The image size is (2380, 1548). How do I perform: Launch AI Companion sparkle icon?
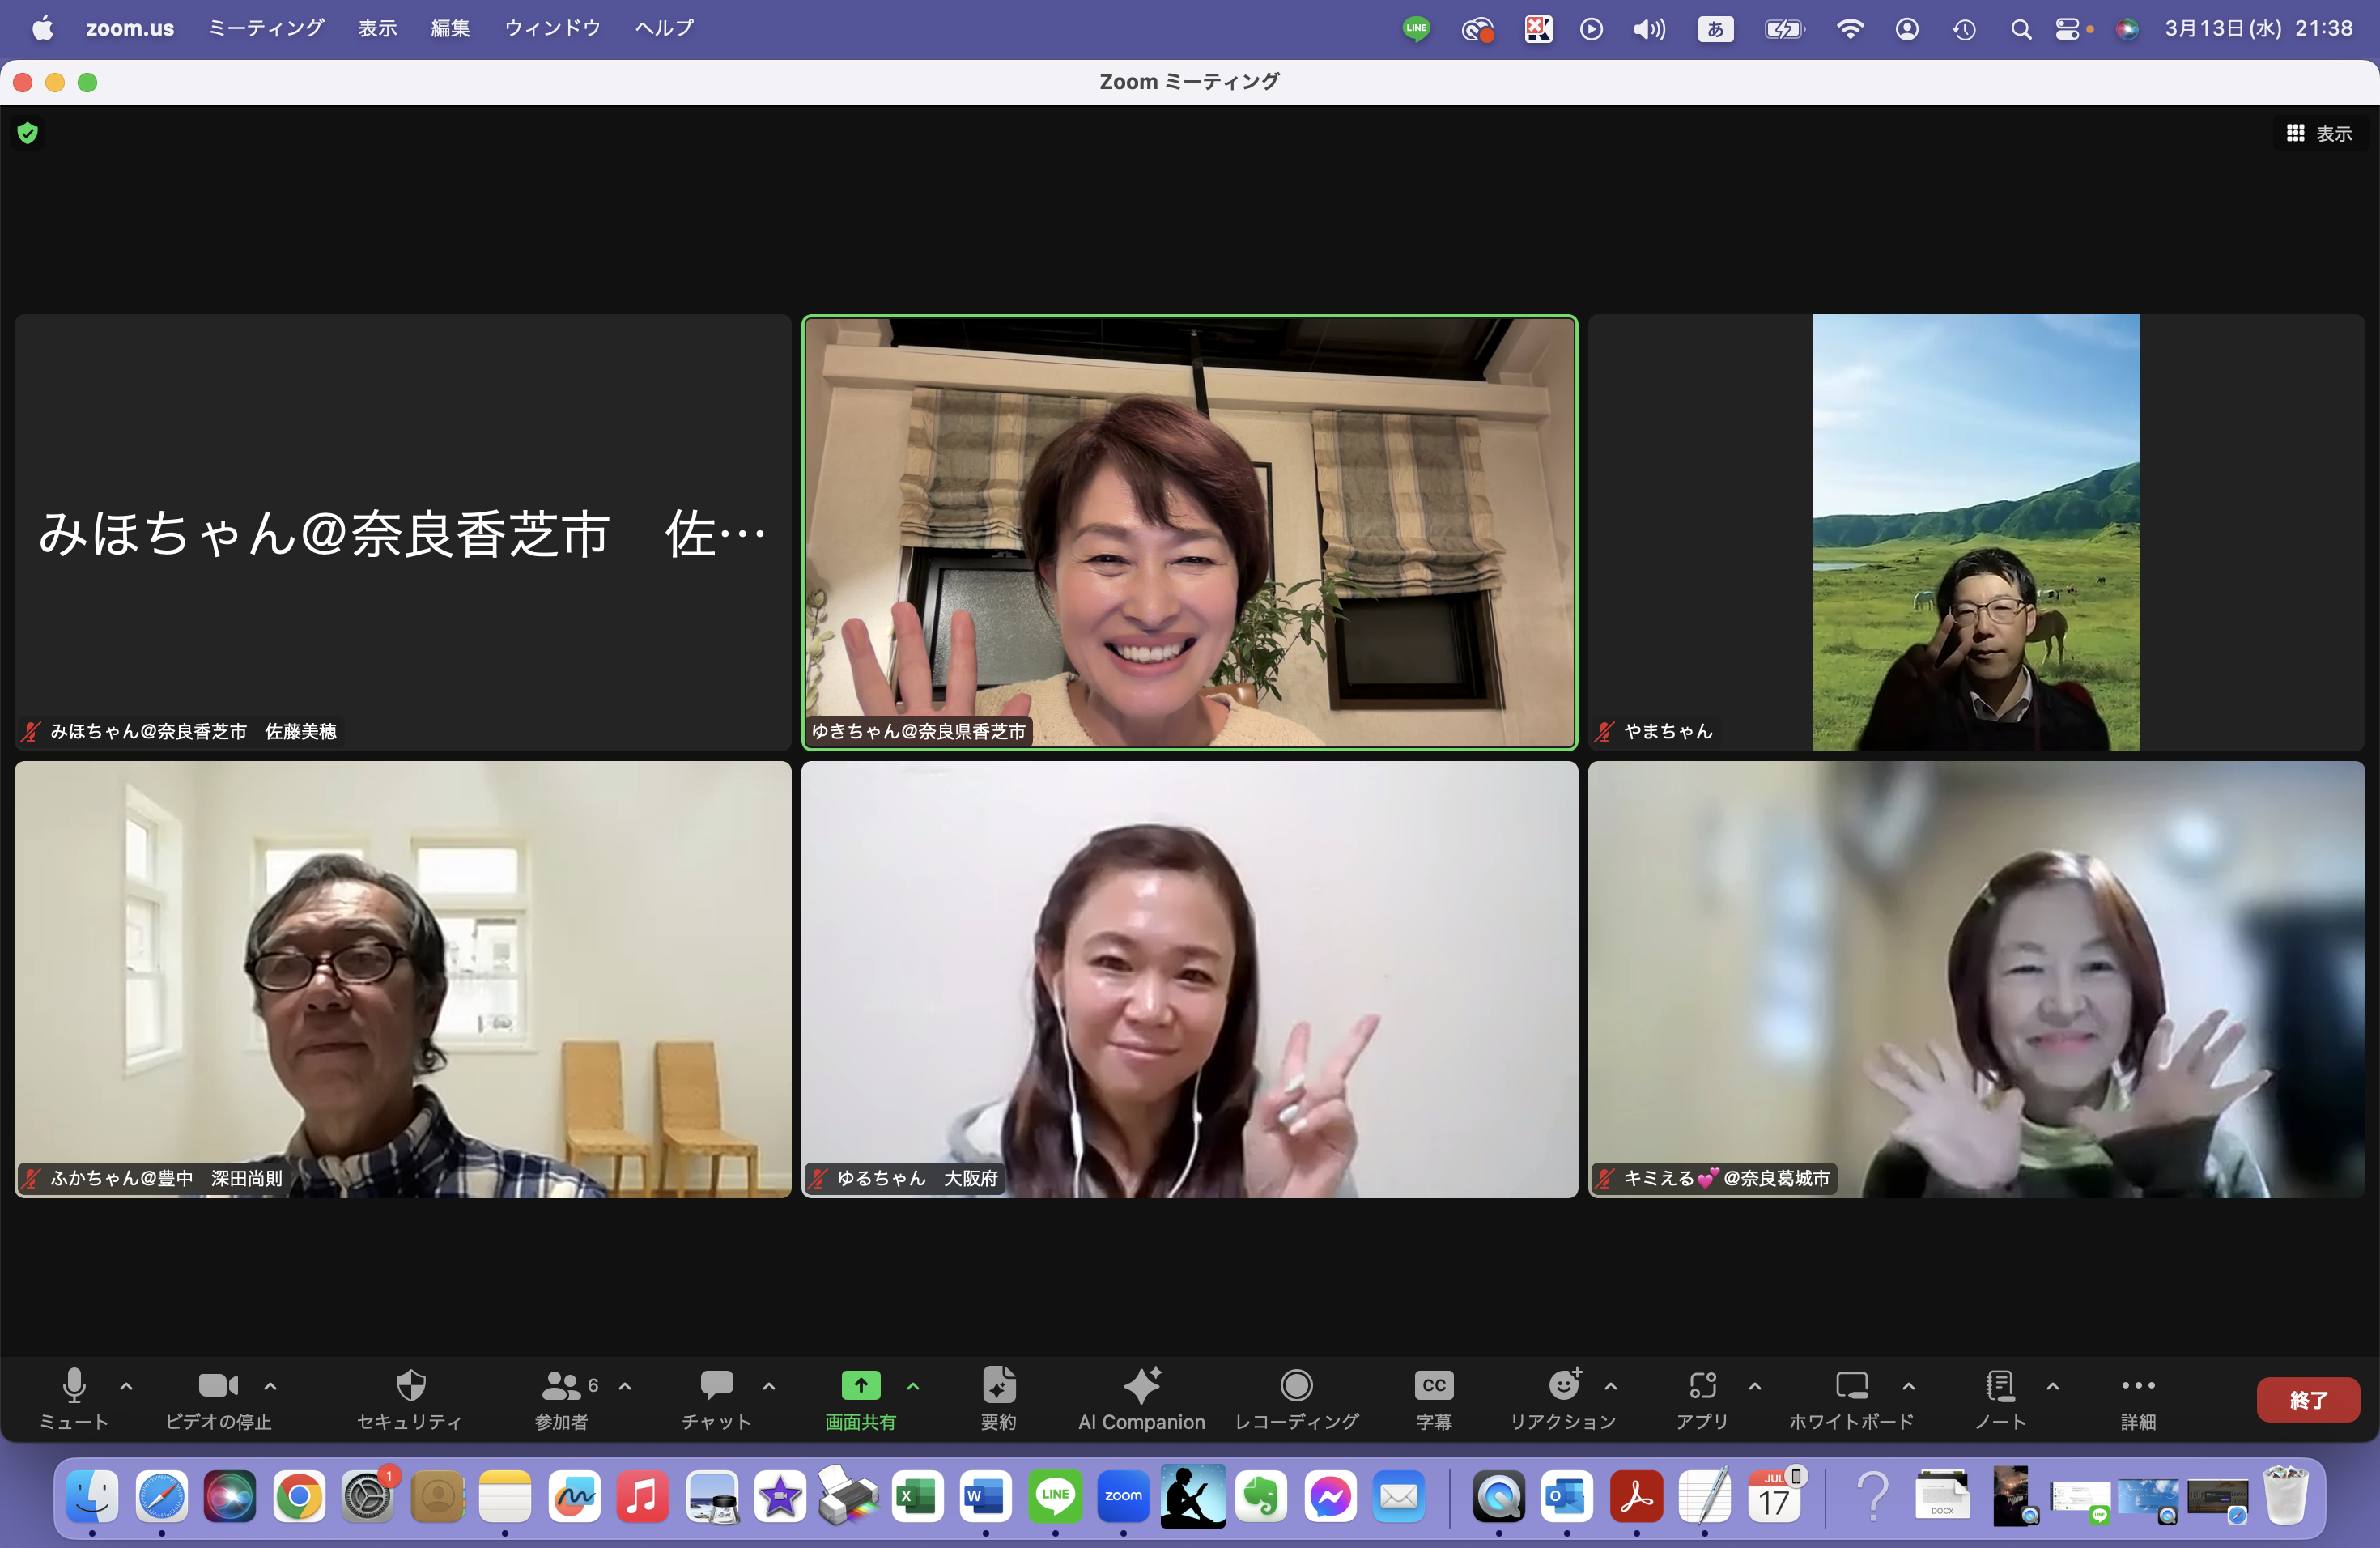coord(1141,1386)
